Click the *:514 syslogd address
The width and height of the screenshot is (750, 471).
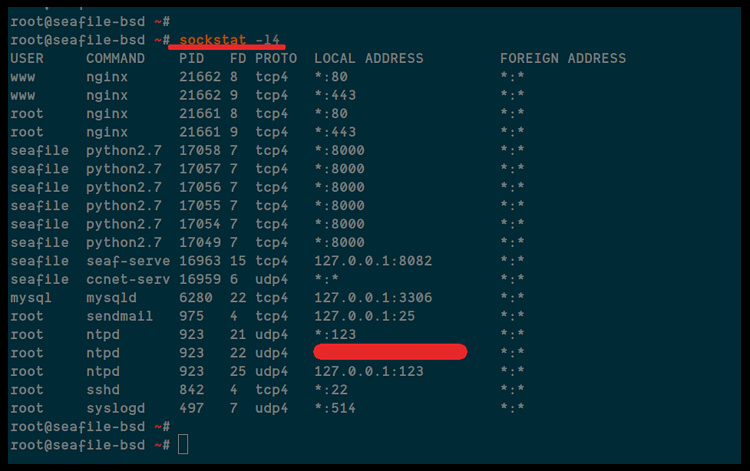334,408
